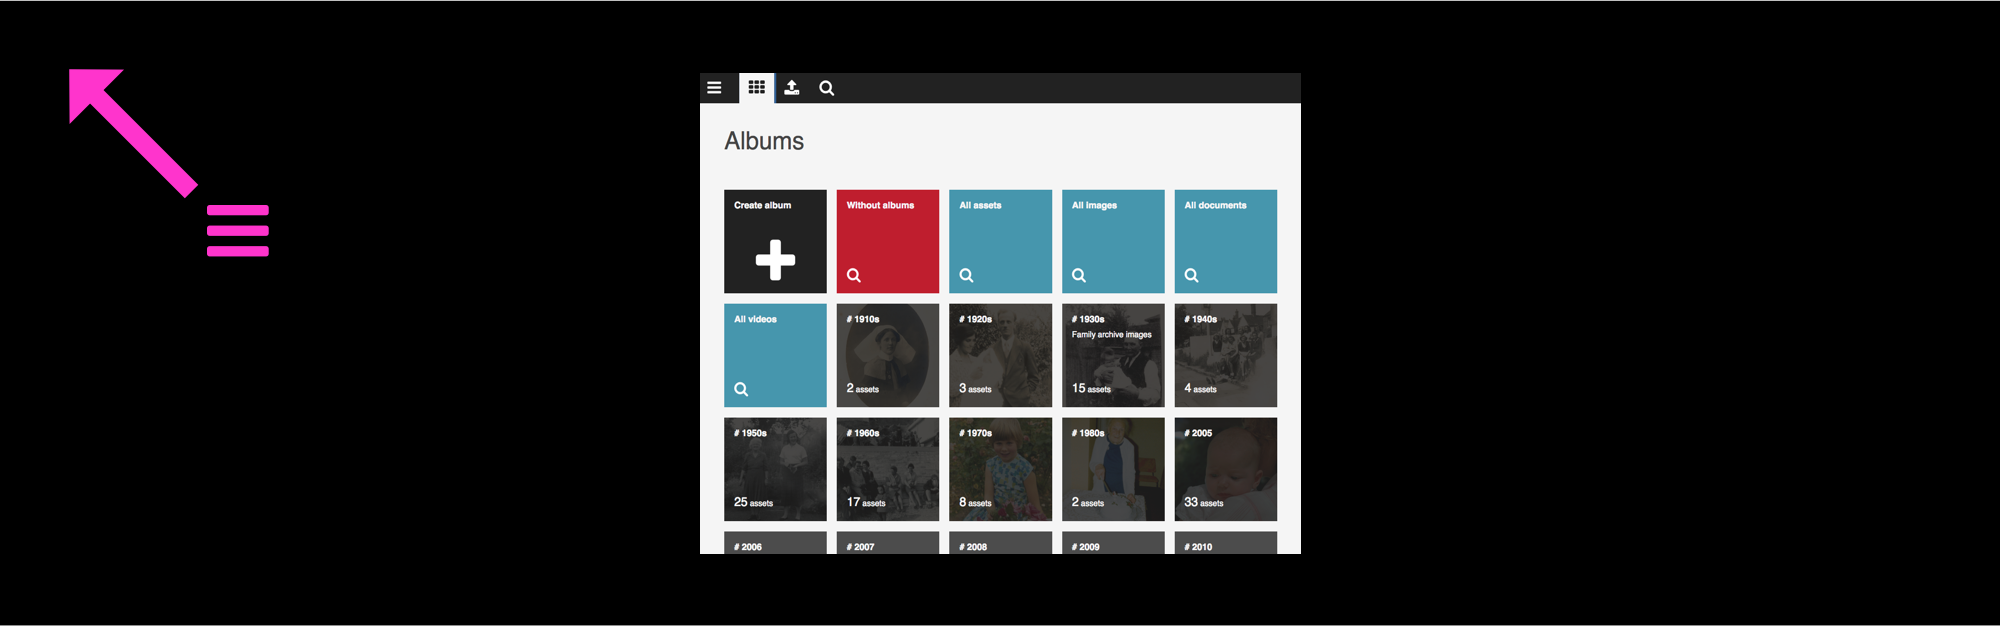Click the plus icon to create album
Viewport: 2000px width, 626px height.
click(775, 260)
